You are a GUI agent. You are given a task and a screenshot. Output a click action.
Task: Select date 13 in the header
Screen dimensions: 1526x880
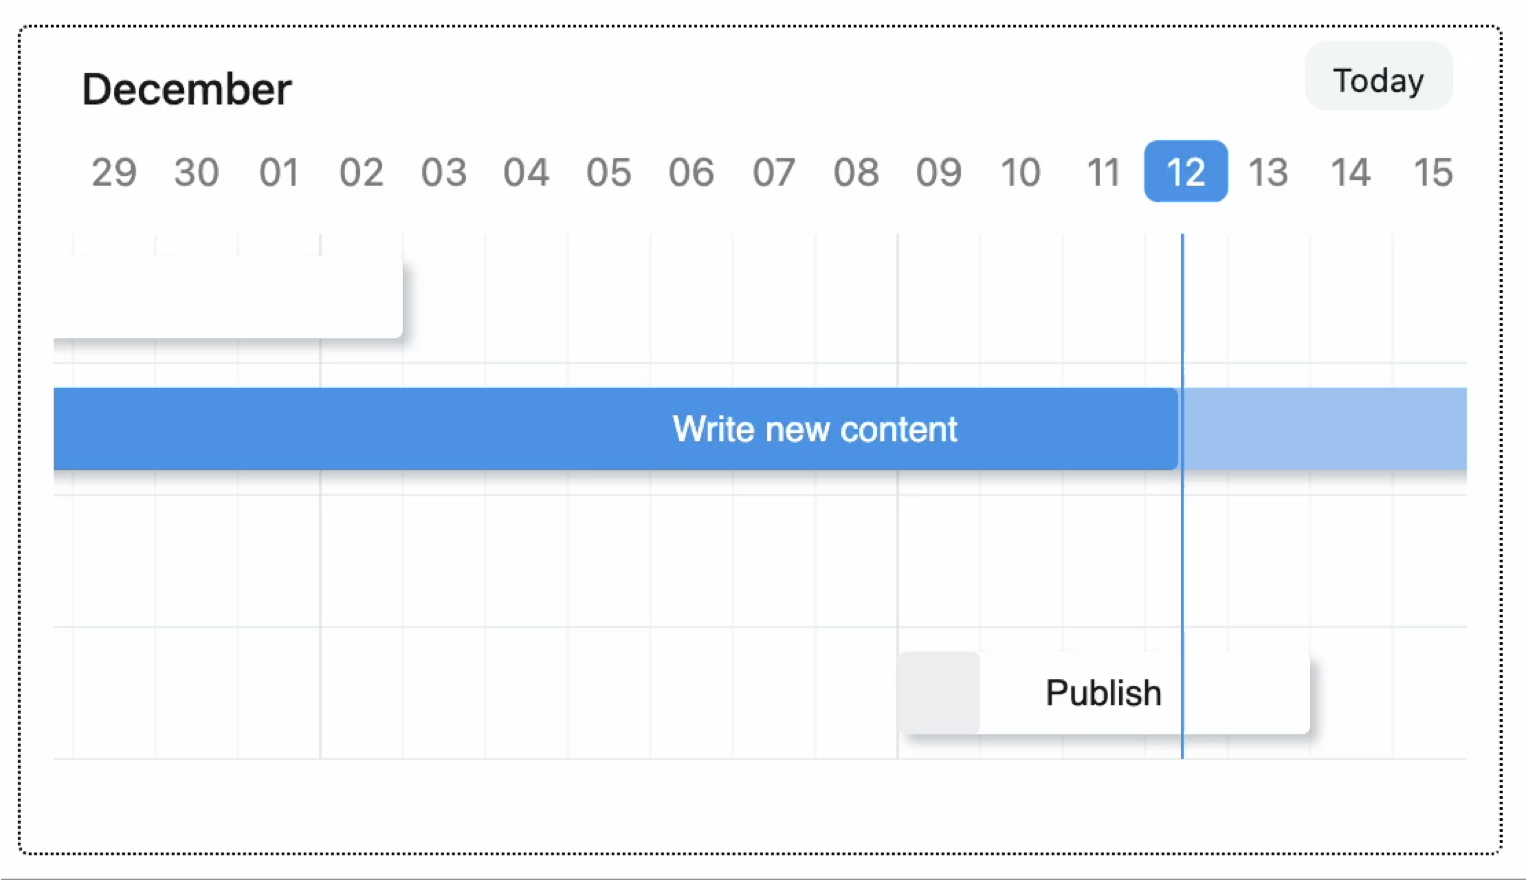(1268, 172)
